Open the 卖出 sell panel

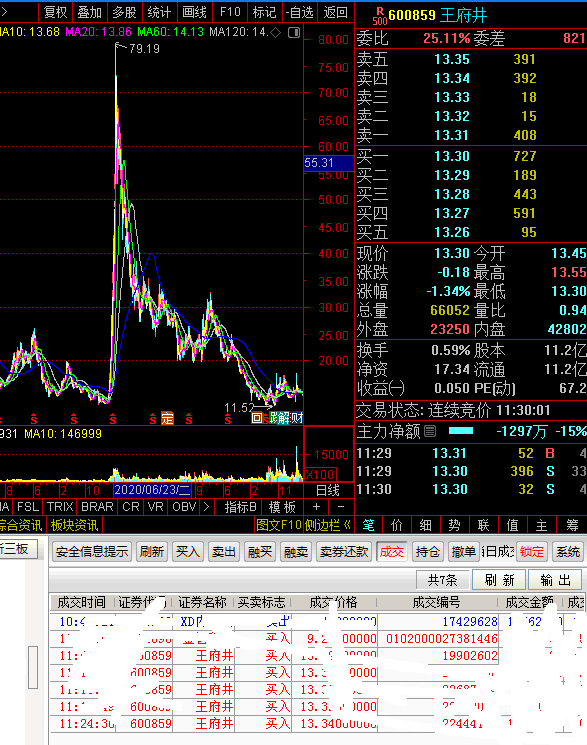(x=224, y=552)
